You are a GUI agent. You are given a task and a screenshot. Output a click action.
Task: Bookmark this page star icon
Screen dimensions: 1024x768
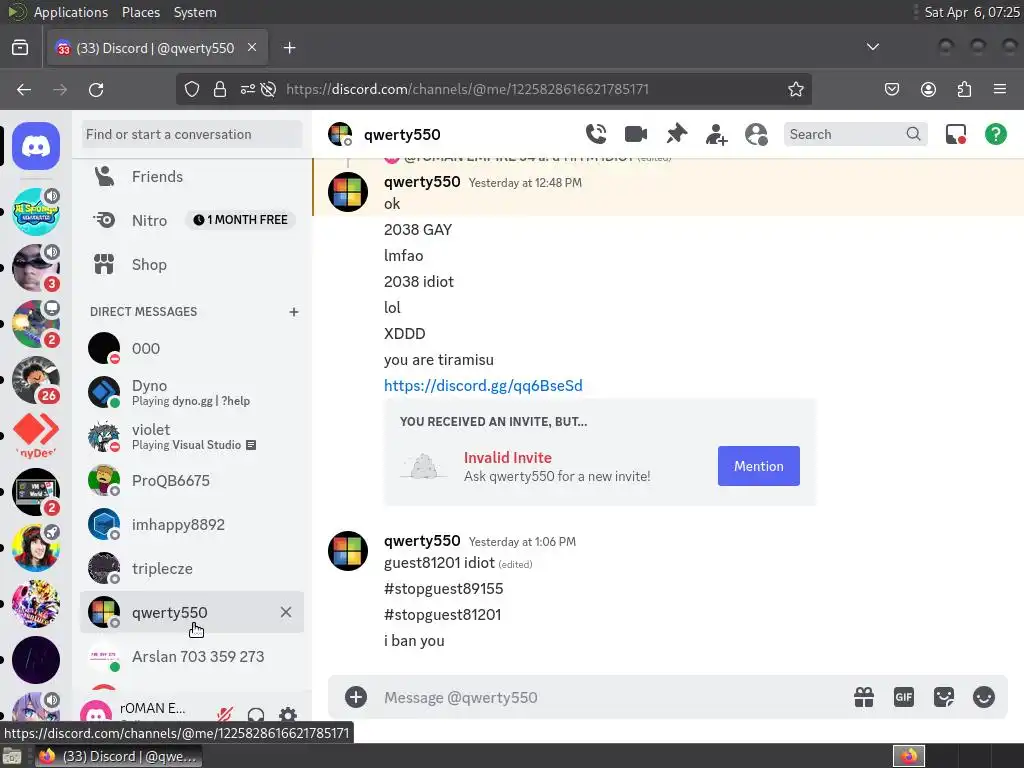point(795,89)
